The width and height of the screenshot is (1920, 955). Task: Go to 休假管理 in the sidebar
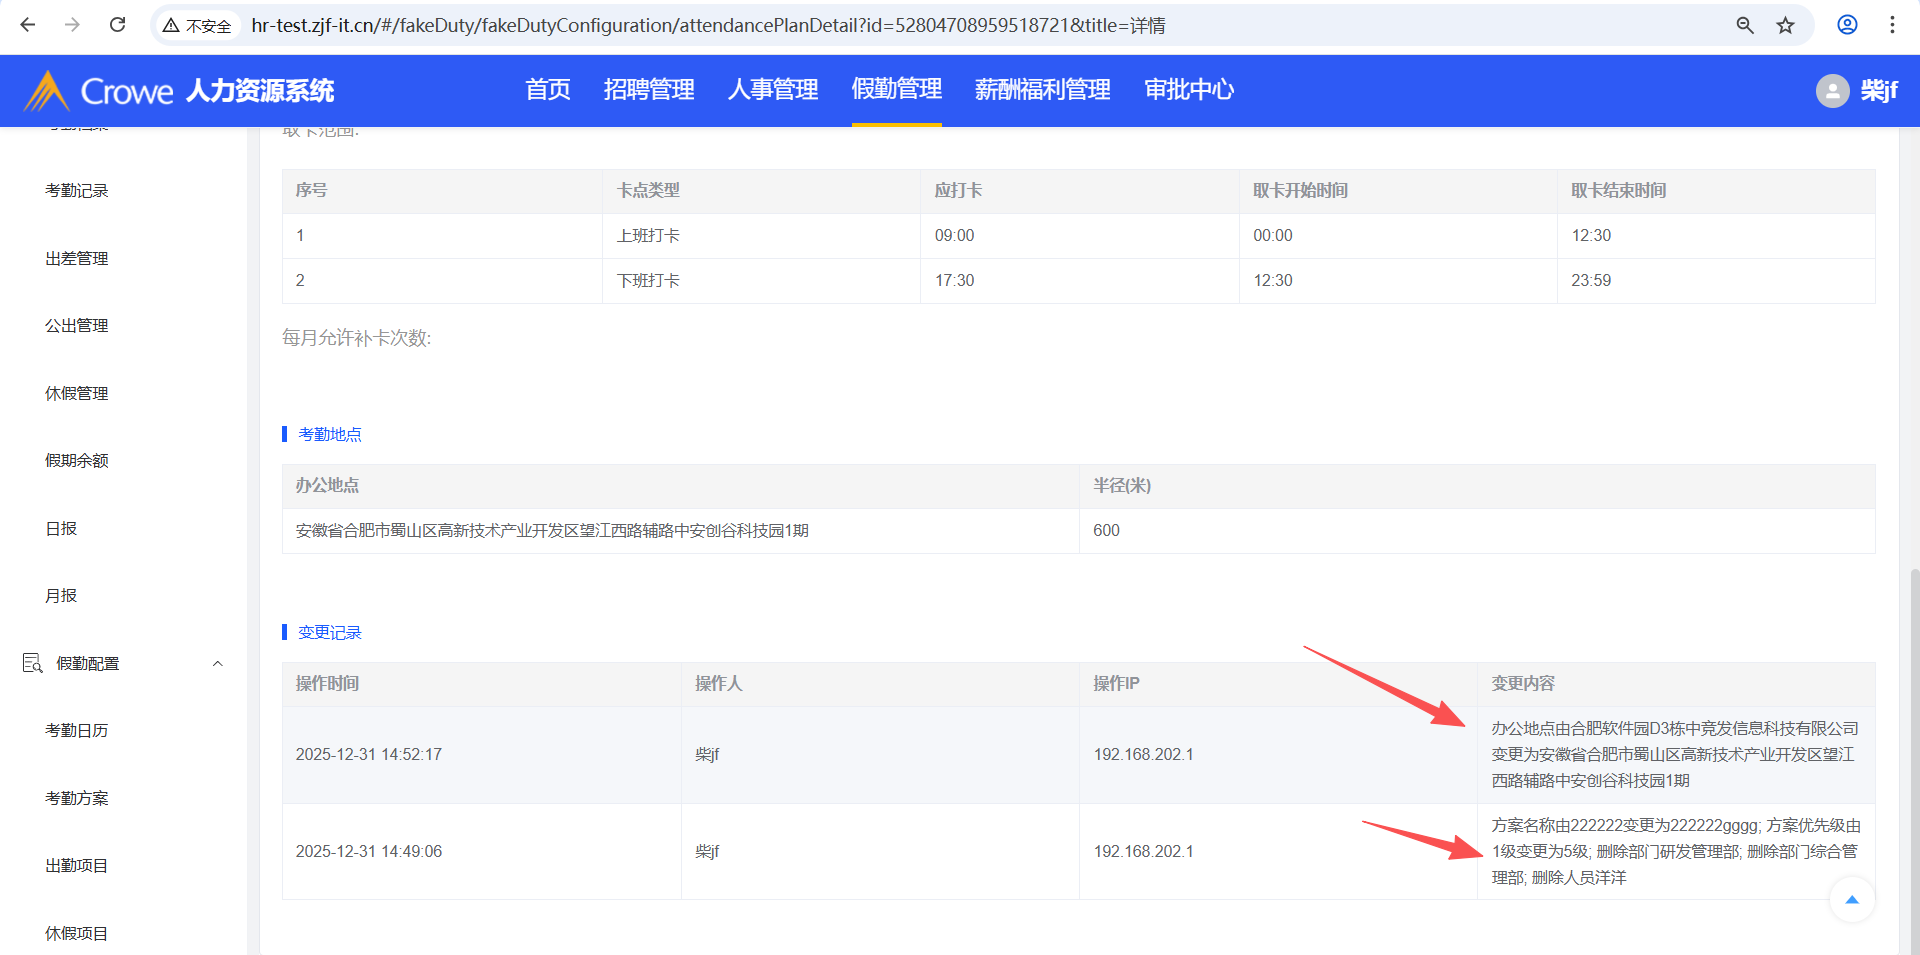tap(77, 393)
